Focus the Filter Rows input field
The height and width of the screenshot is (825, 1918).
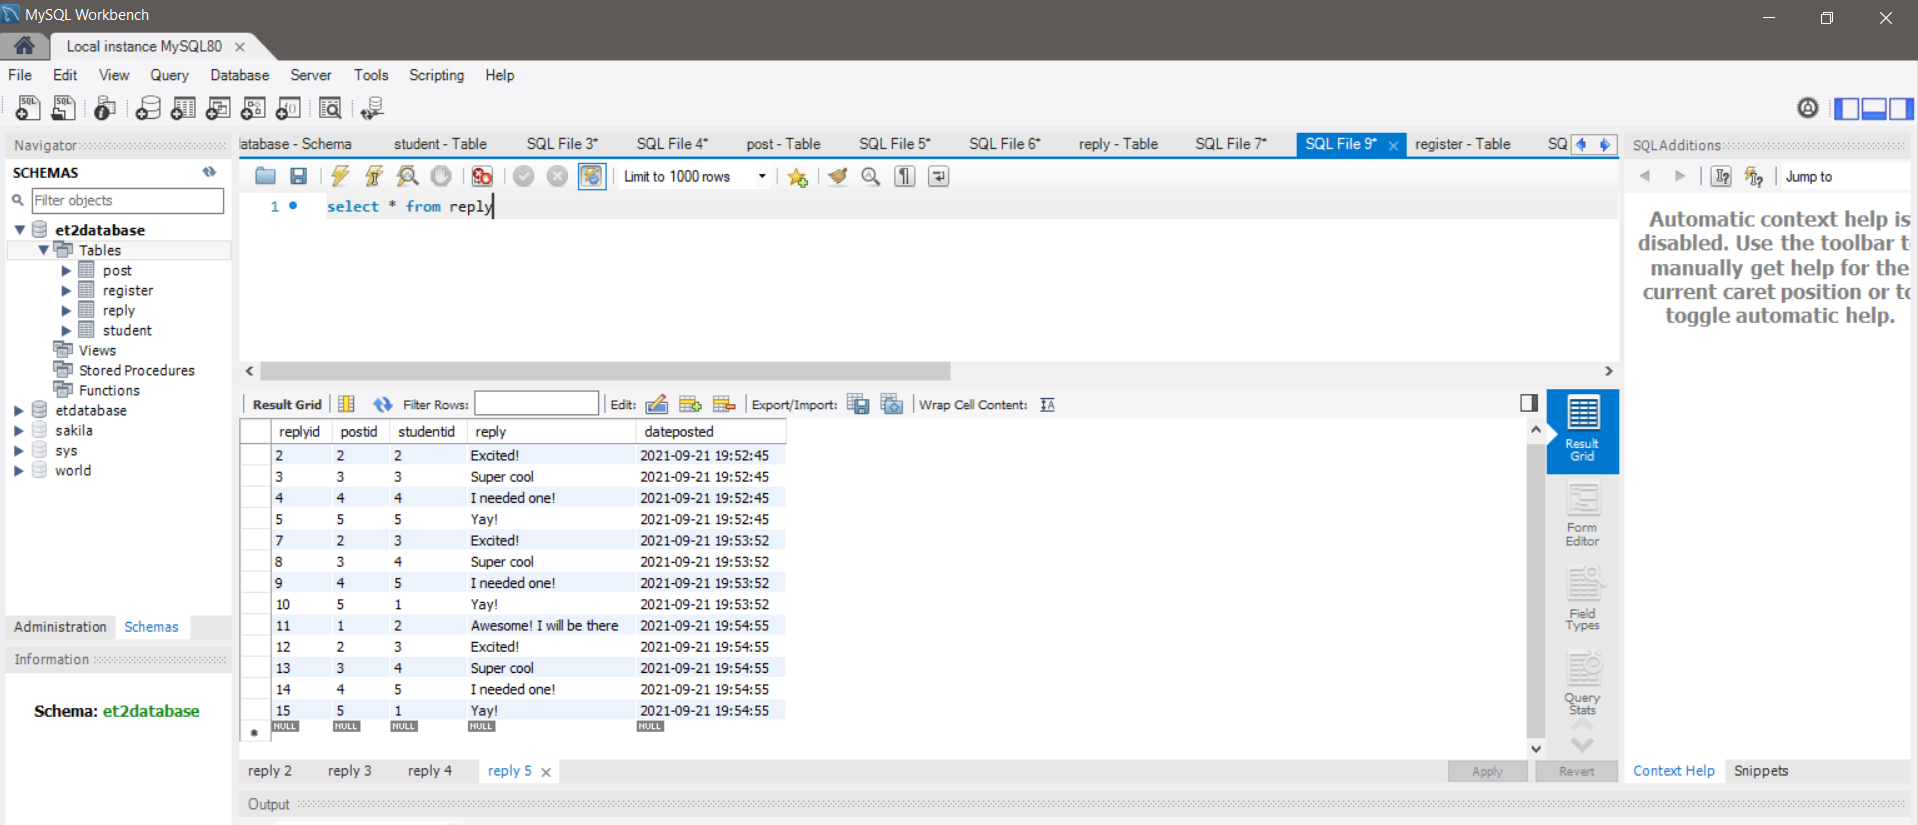(x=536, y=404)
